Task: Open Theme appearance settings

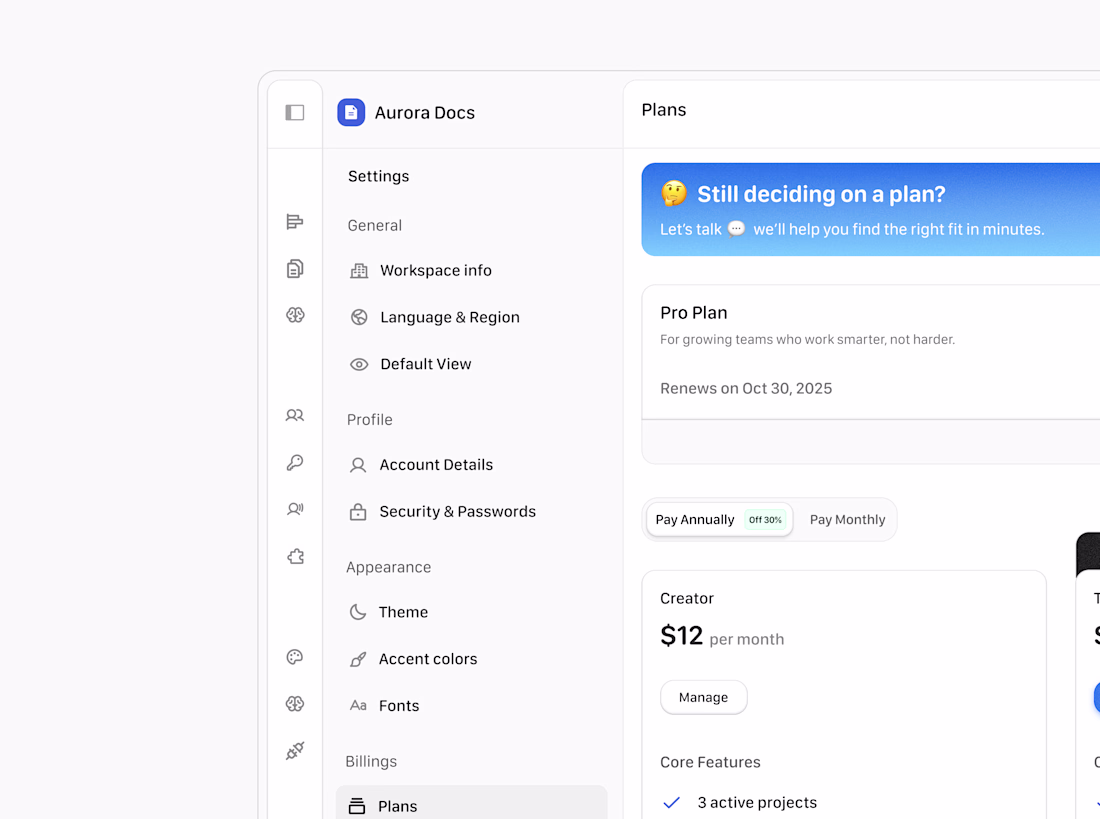Action: click(403, 613)
